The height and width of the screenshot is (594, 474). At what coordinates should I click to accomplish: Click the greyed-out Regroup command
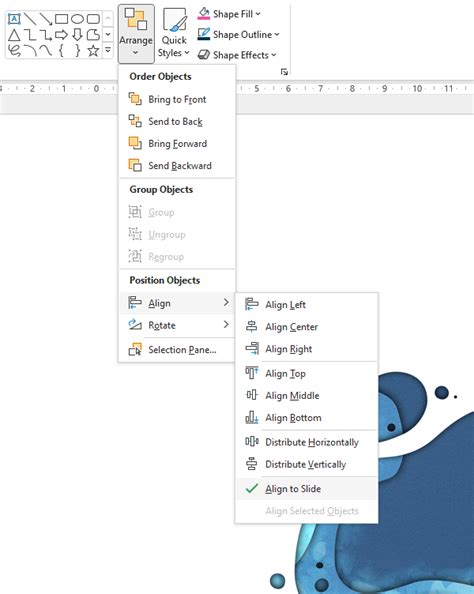click(x=177, y=257)
